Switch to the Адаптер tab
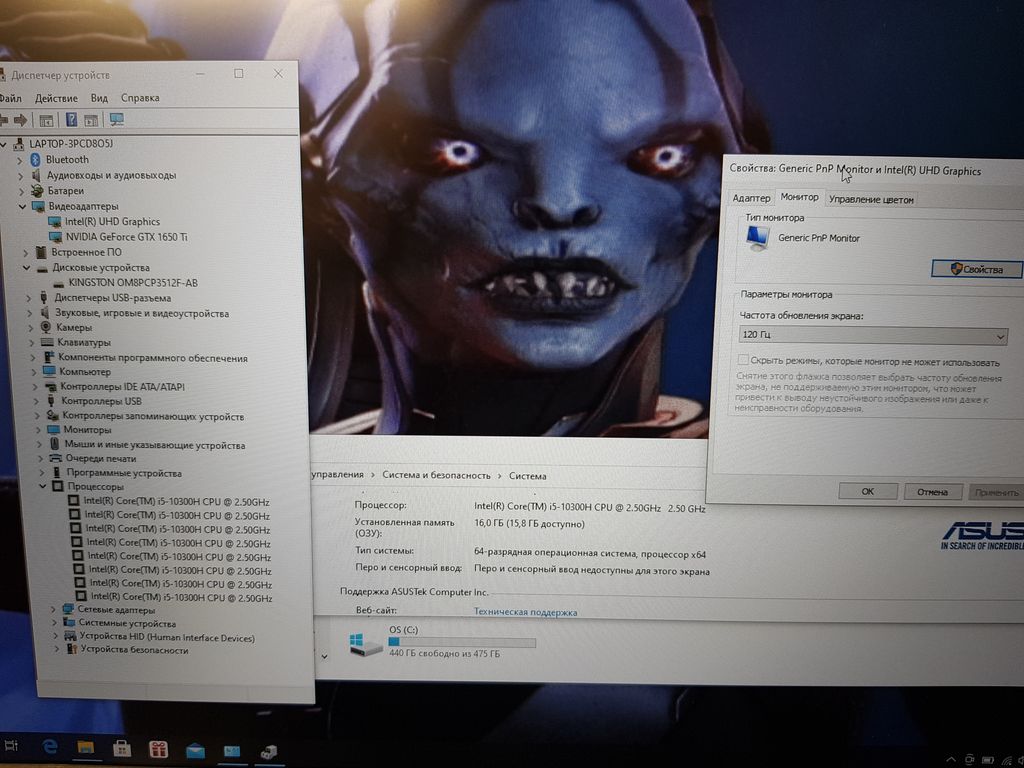This screenshot has width=1024, height=768. [x=751, y=199]
